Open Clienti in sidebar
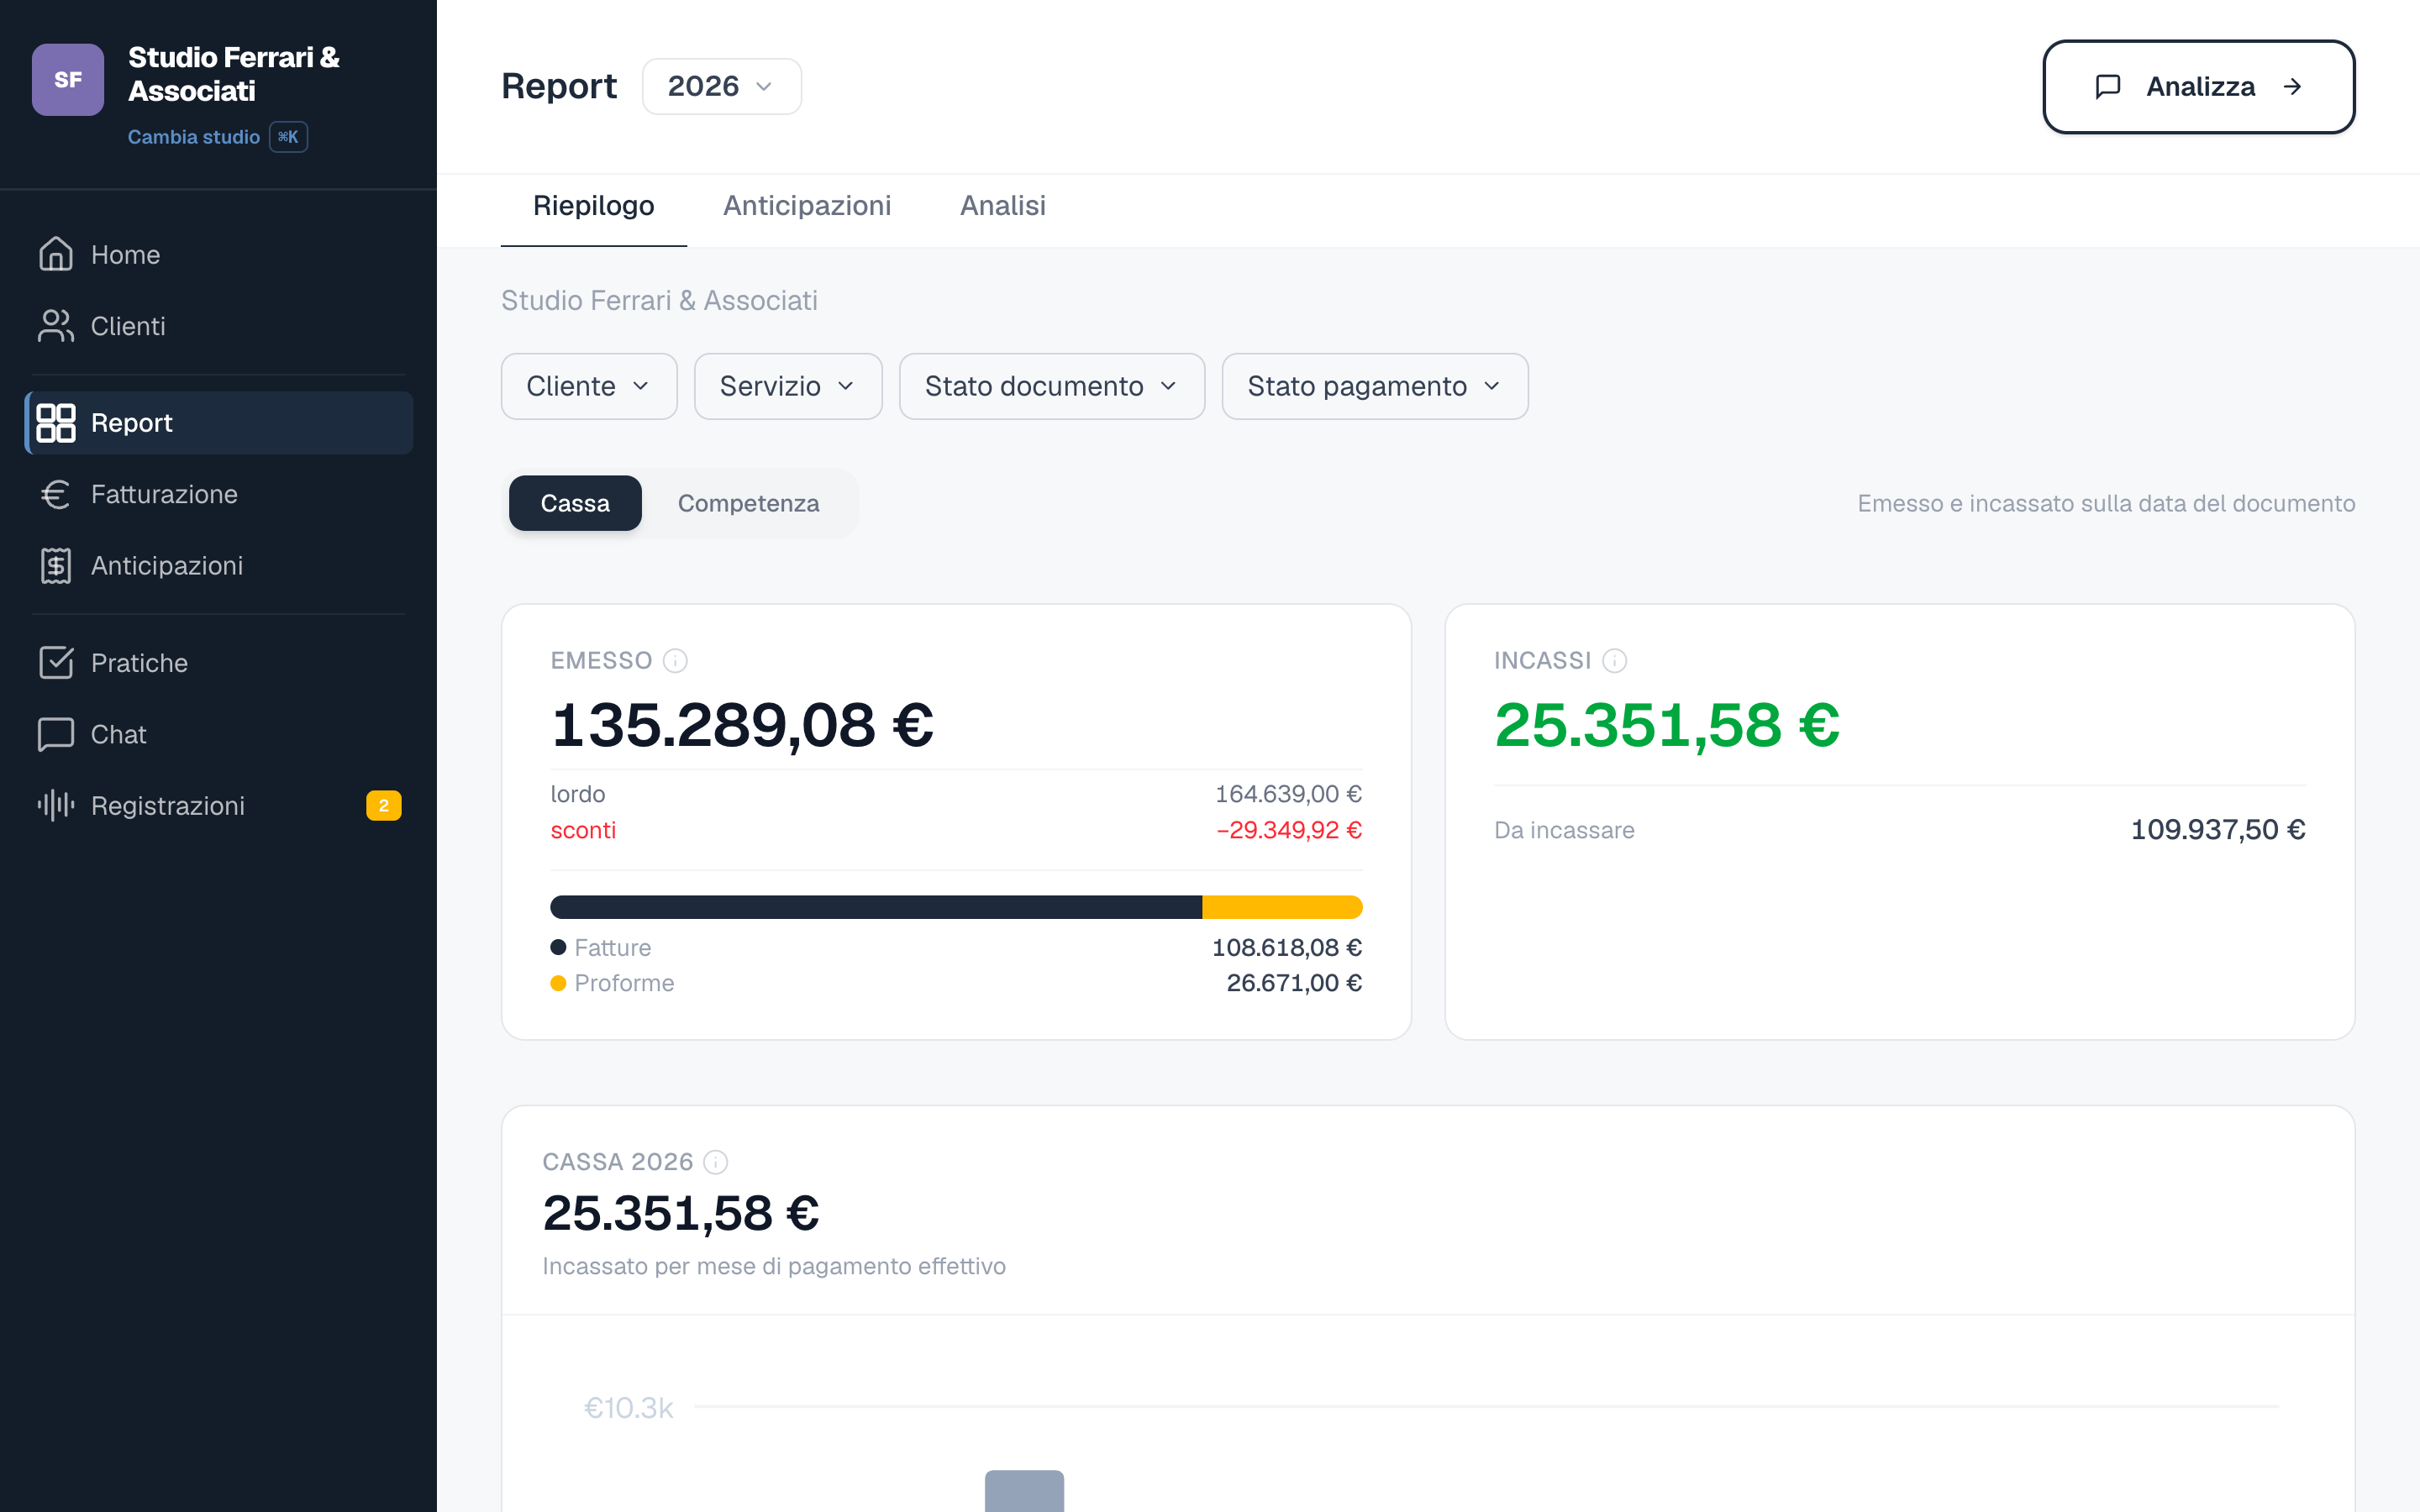This screenshot has height=1512, width=2420. tap(219, 326)
